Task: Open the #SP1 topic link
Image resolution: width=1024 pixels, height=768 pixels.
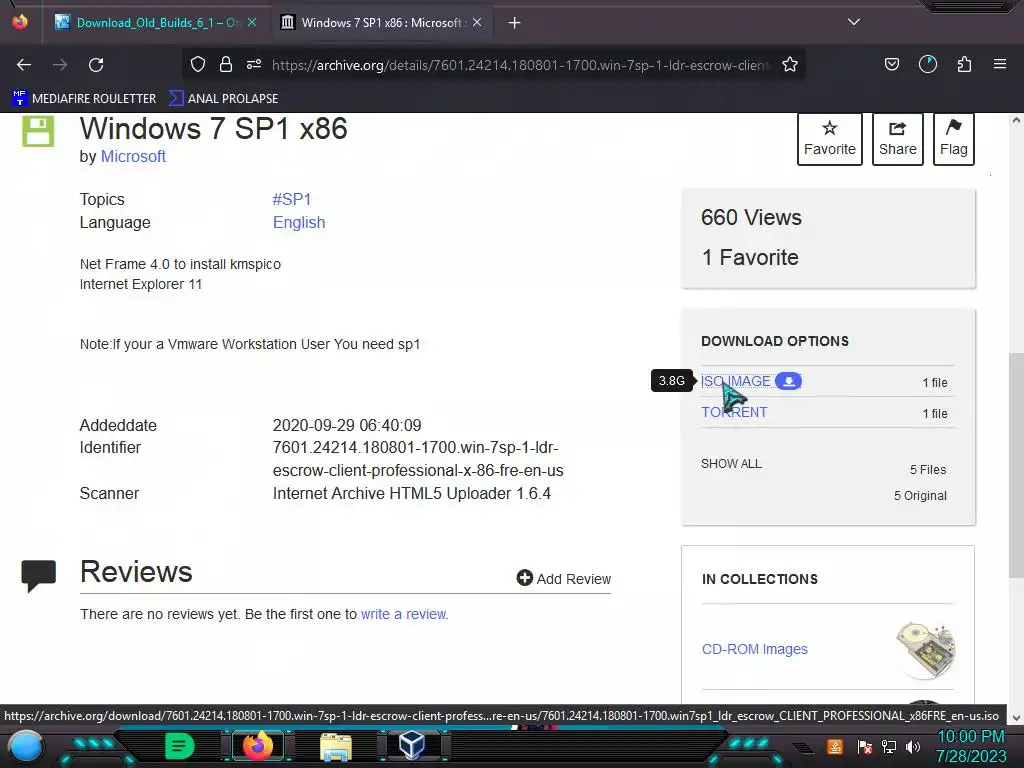Action: pyautogui.click(x=291, y=199)
